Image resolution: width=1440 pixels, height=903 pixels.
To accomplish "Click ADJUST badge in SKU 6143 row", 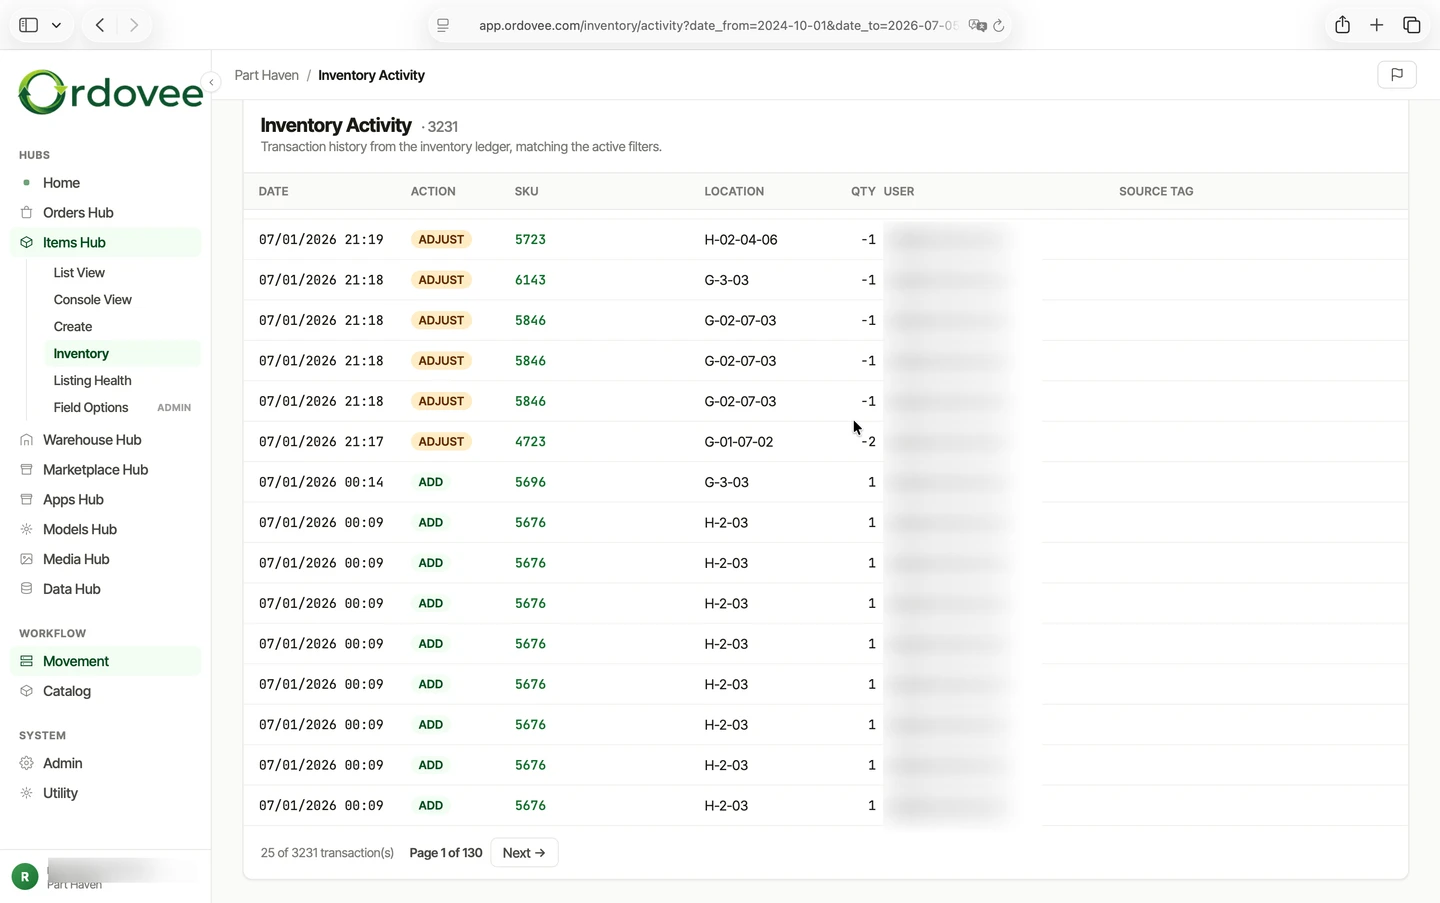I will 441,280.
